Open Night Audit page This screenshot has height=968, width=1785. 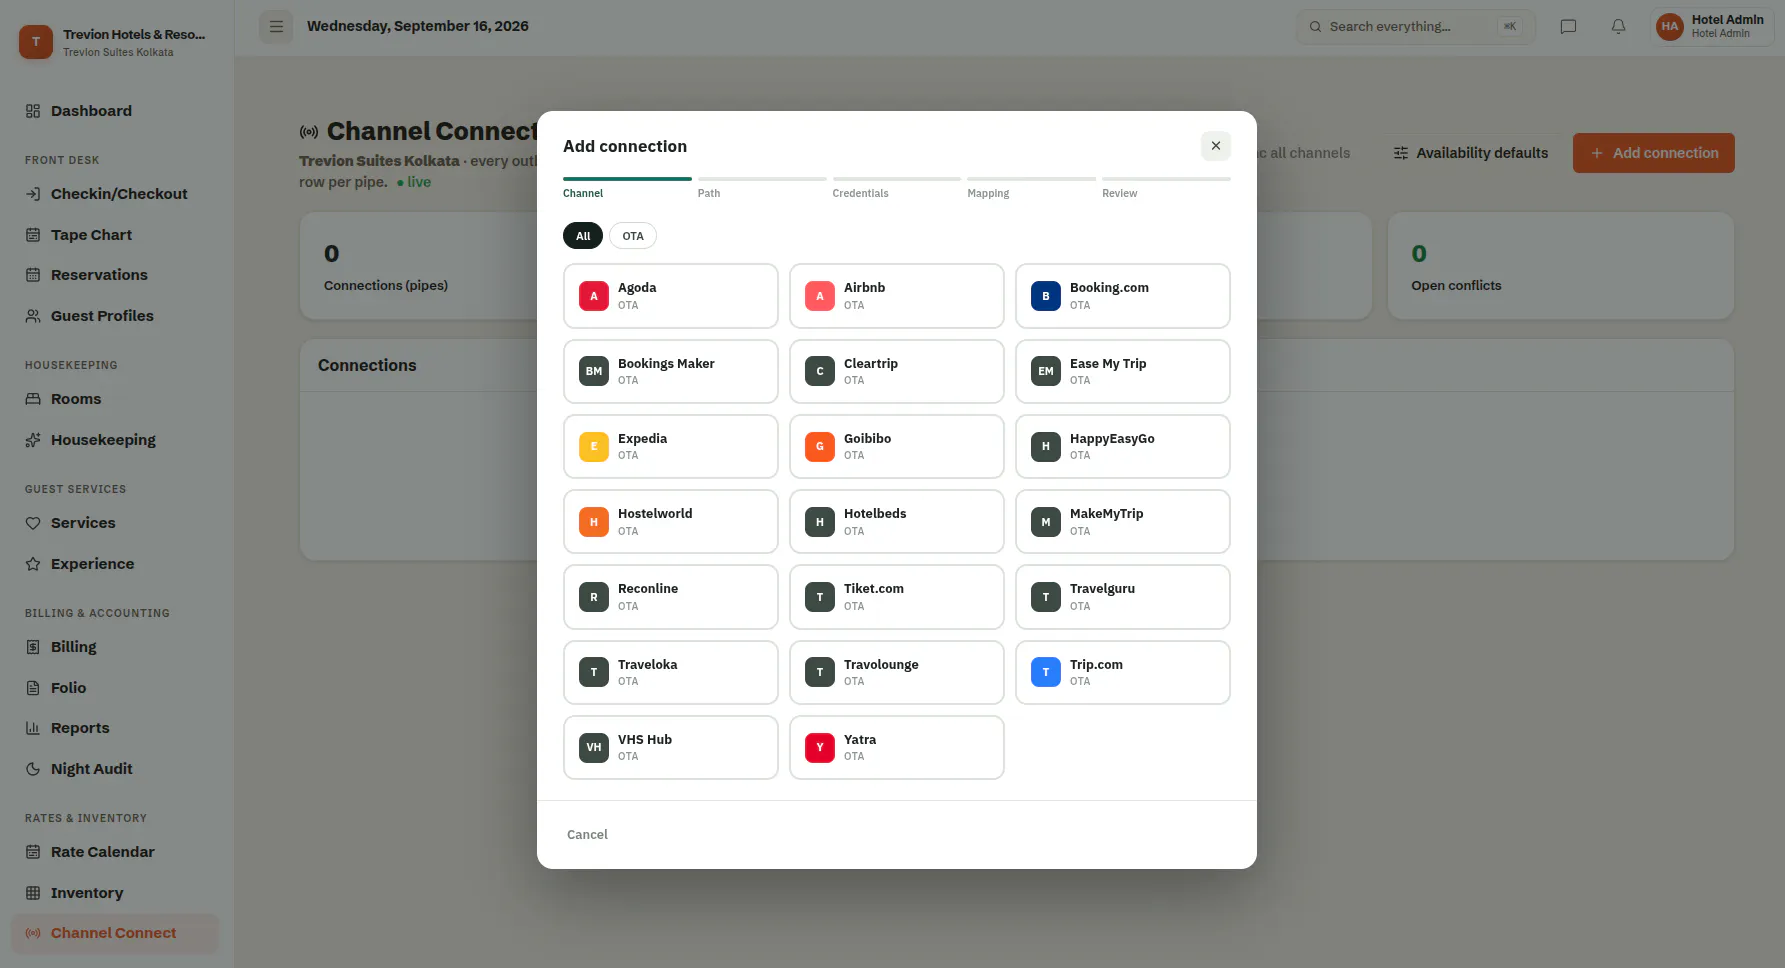coord(115,769)
